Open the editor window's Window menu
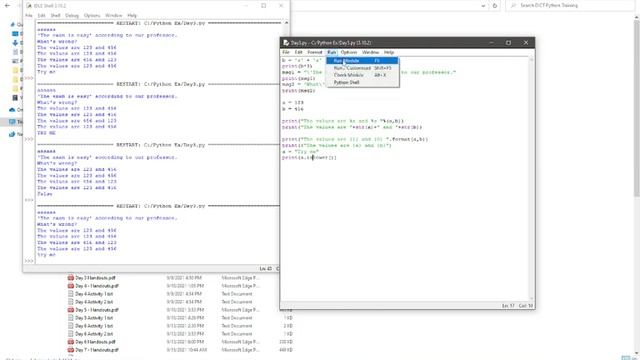This screenshot has width=640, height=360. click(370, 52)
